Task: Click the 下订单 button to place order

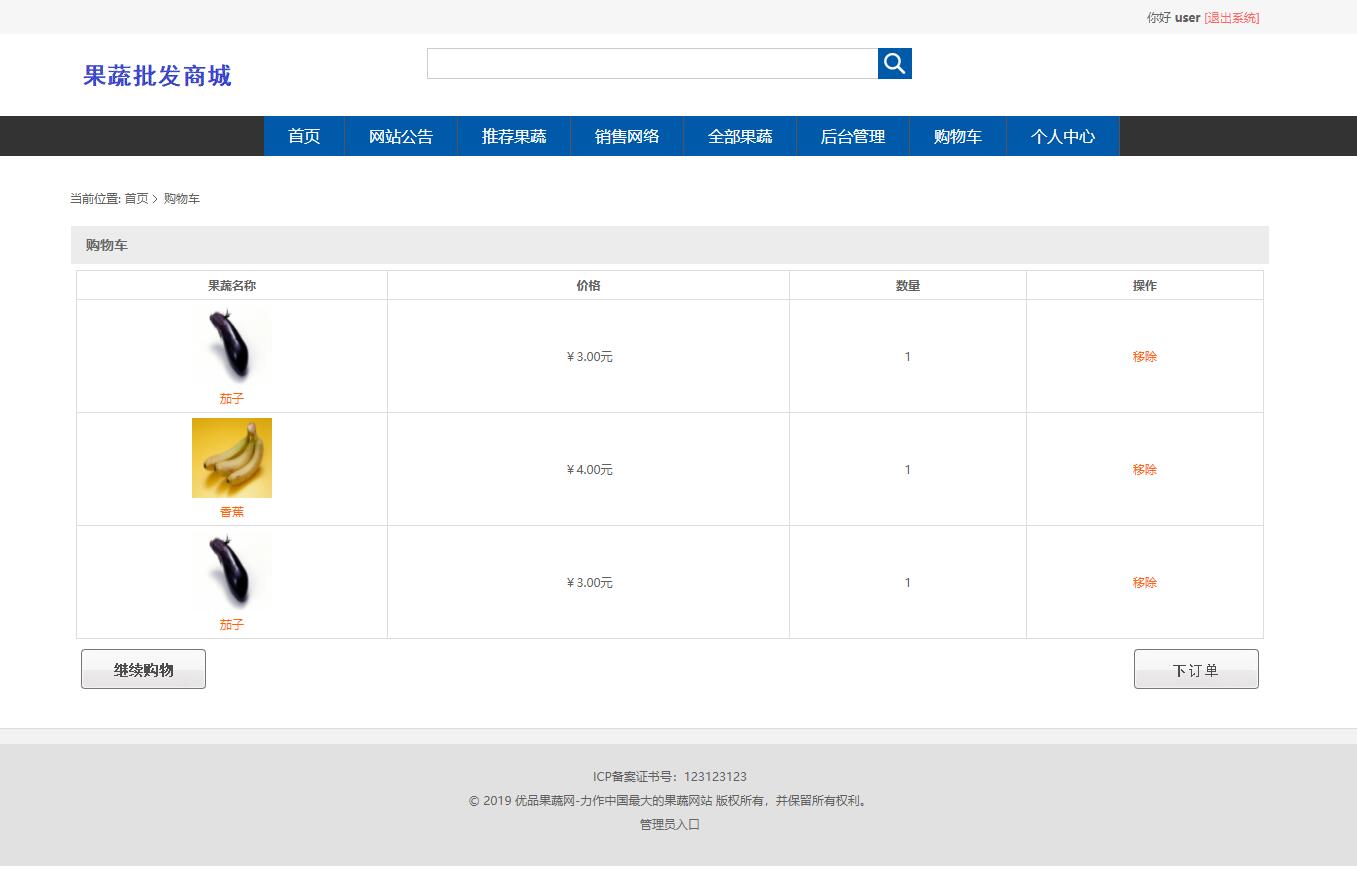Action: tap(1195, 668)
